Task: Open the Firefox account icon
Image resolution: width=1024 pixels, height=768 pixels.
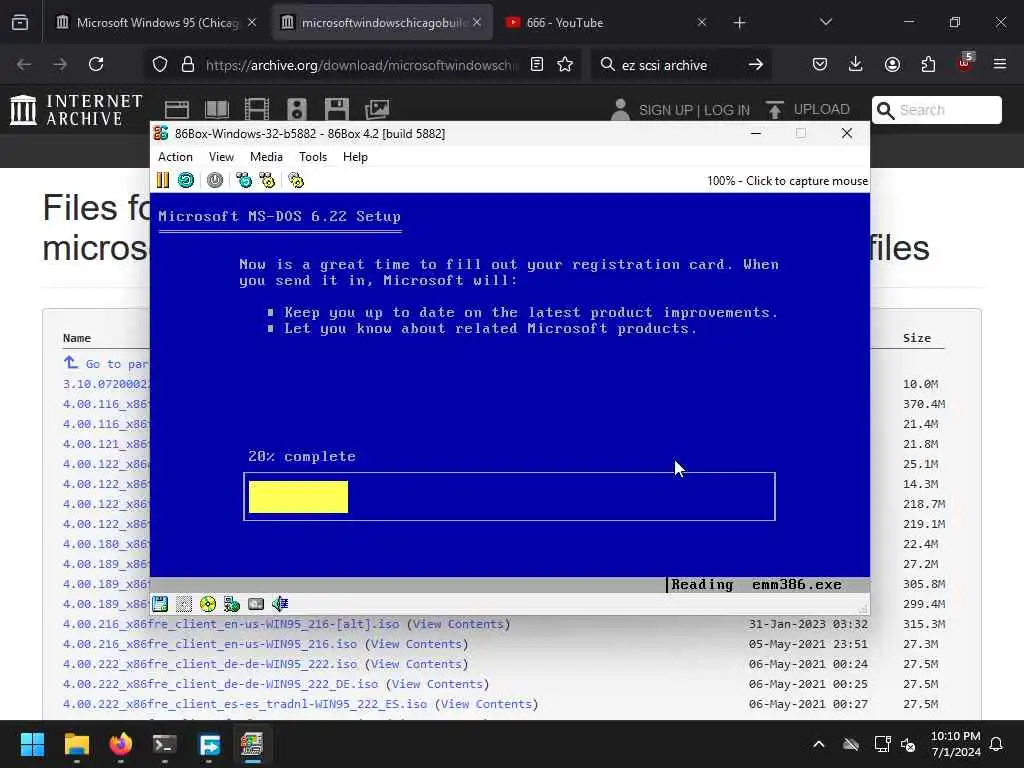Action: [x=892, y=64]
